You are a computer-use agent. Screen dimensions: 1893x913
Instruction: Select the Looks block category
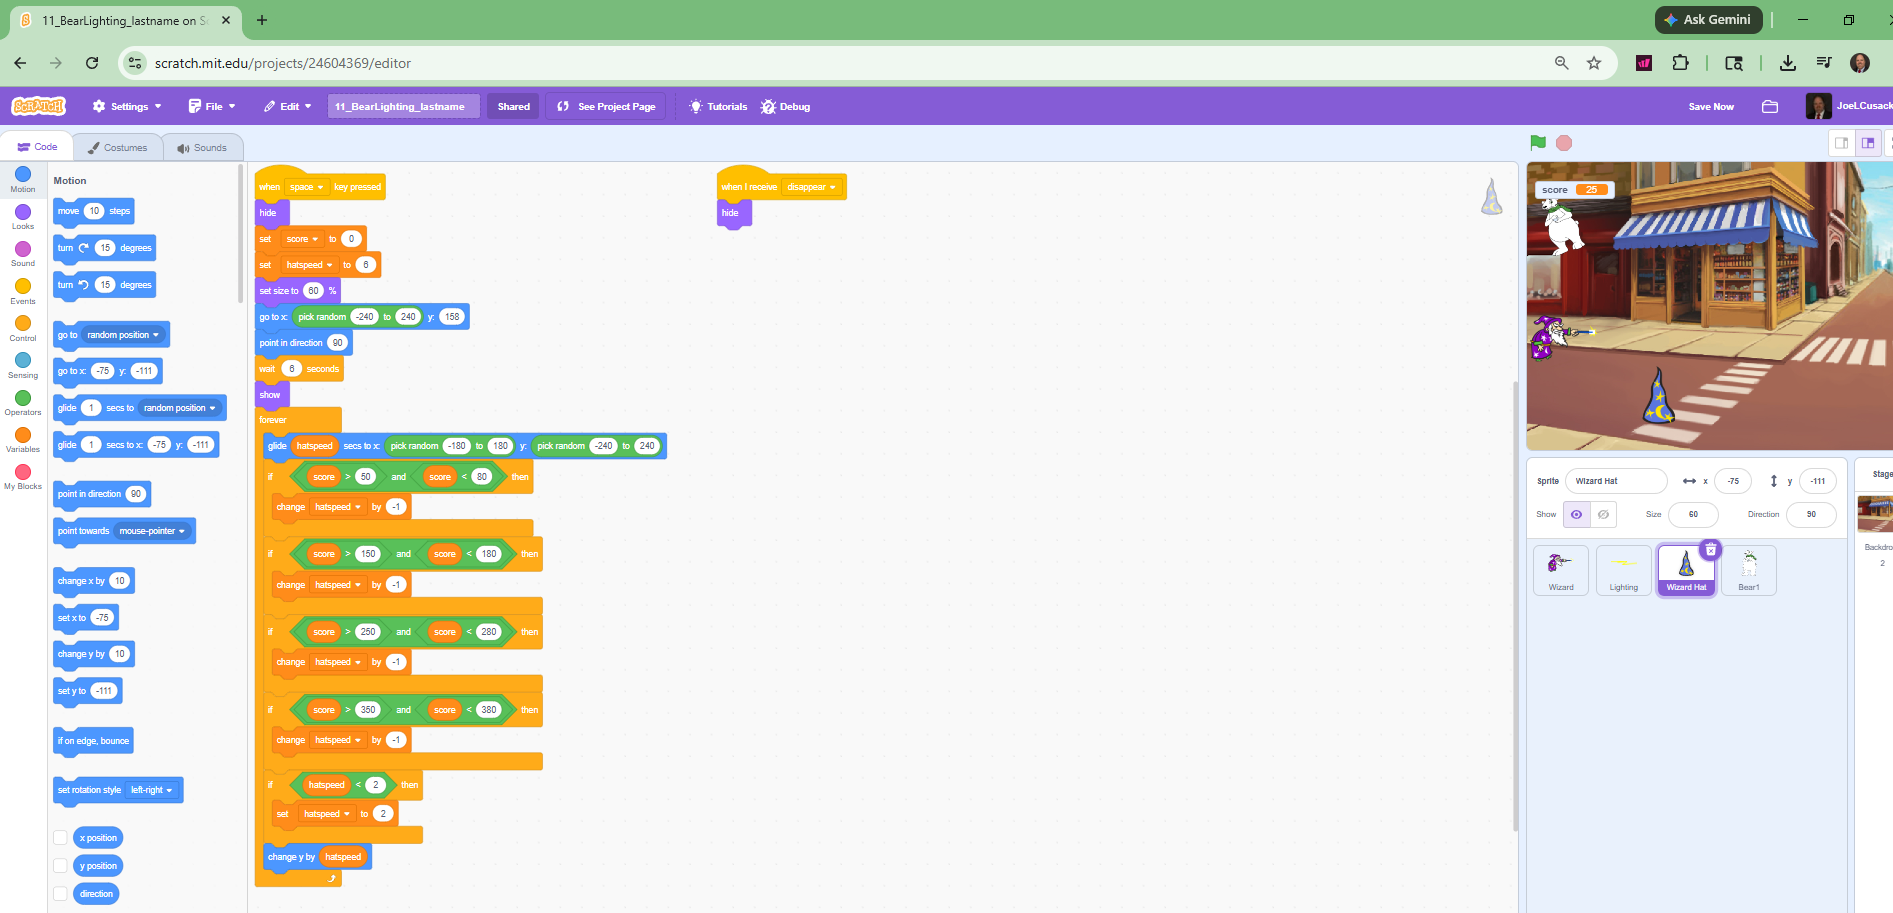23,217
